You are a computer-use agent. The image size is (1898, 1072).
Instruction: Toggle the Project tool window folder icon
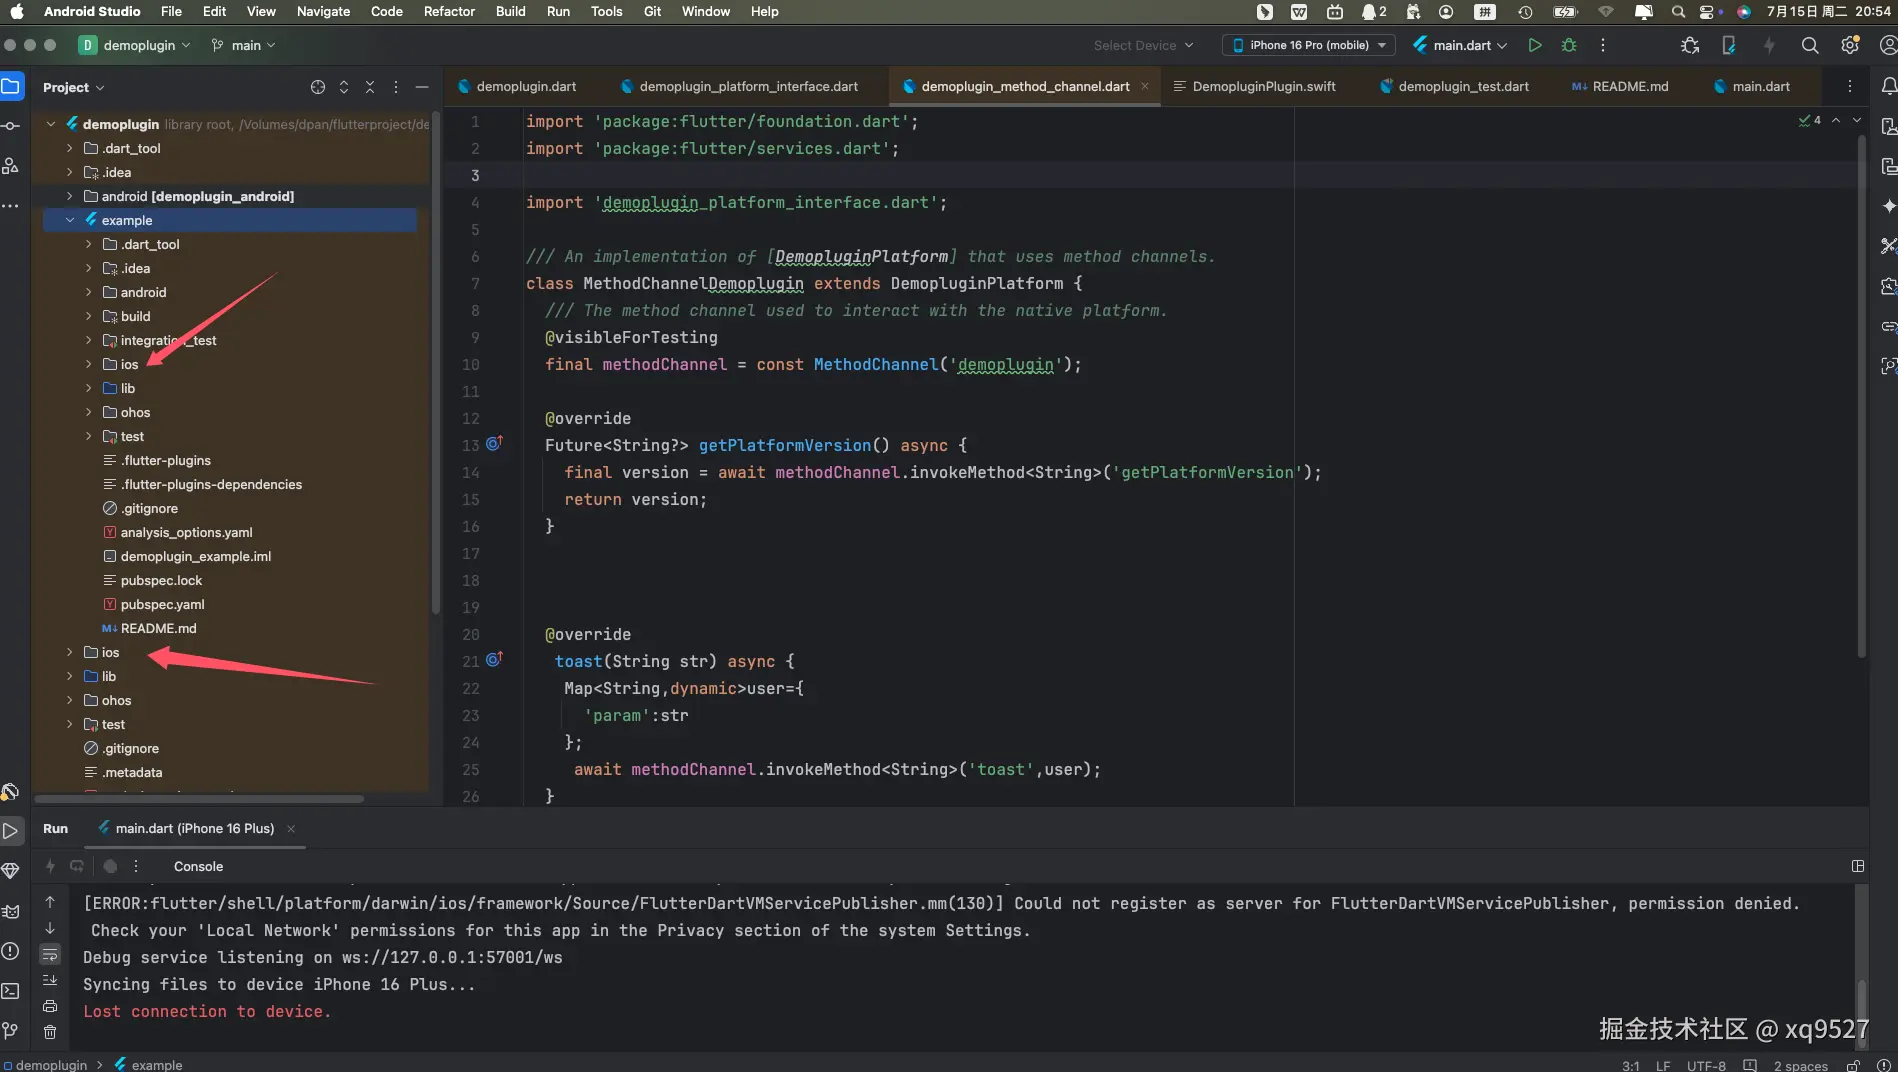pos(11,87)
